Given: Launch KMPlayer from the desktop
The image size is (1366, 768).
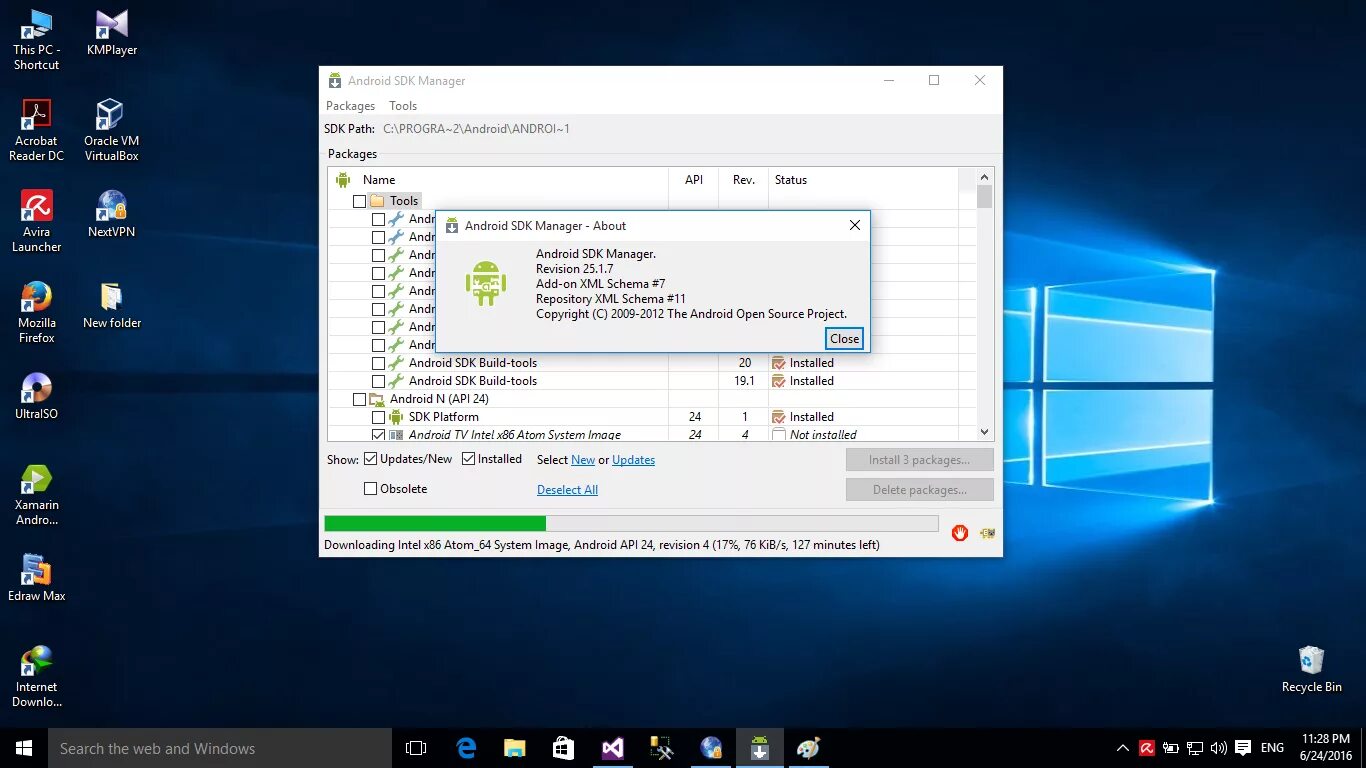Looking at the screenshot, I should coord(112,34).
